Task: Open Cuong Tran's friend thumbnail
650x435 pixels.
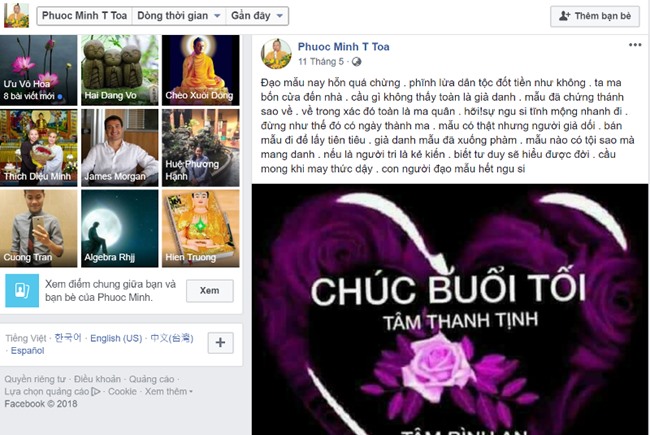Action: pyautogui.click(x=39, y=228)
